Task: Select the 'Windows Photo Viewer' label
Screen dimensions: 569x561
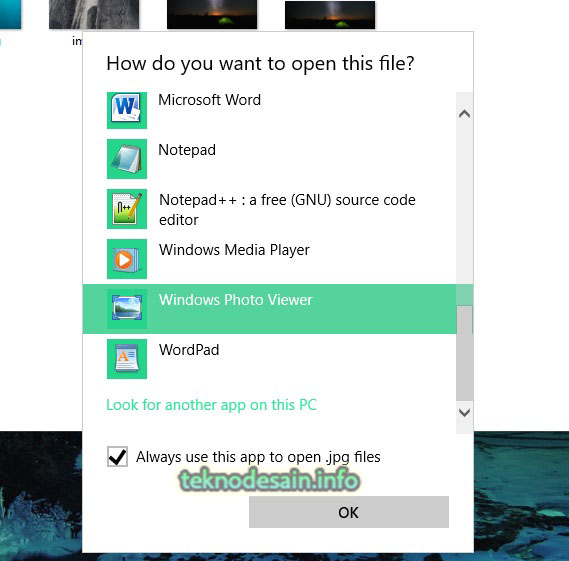Action: [x=236, y=300]
